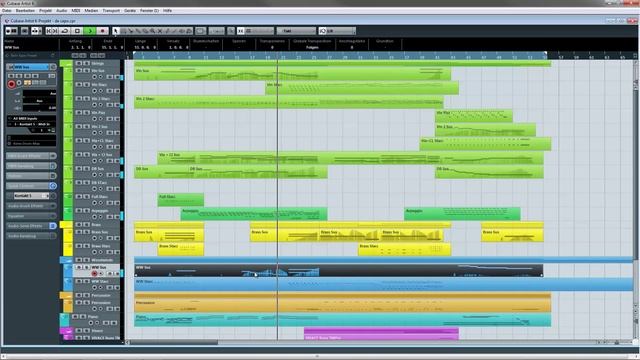
Task: Click the inspector volume slider
Action: coord(39,93)
